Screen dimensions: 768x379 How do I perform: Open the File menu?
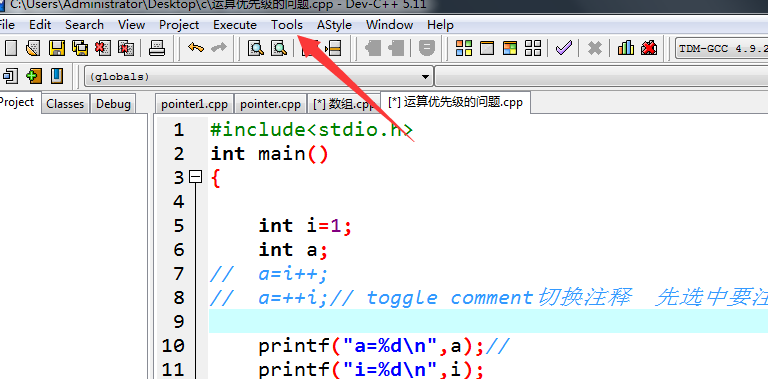(7, 24)
